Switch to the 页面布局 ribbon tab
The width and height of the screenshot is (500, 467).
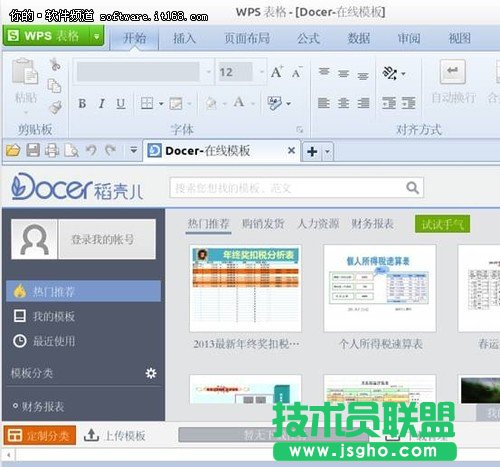coord(247,38)
